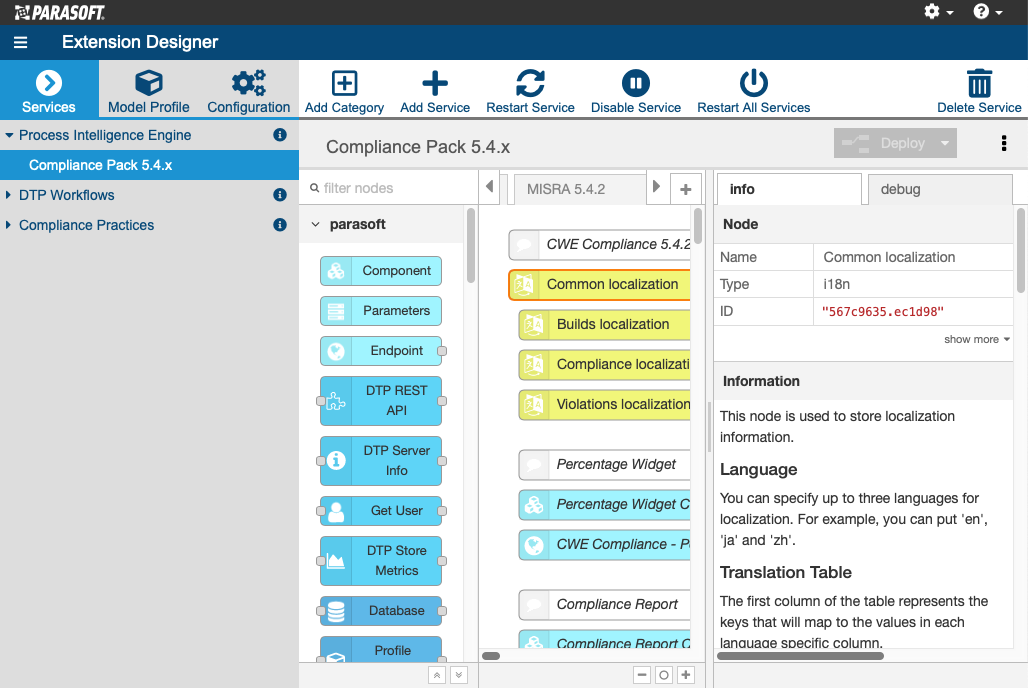Focus the filter nodes search field

click(x=391, y=188)
